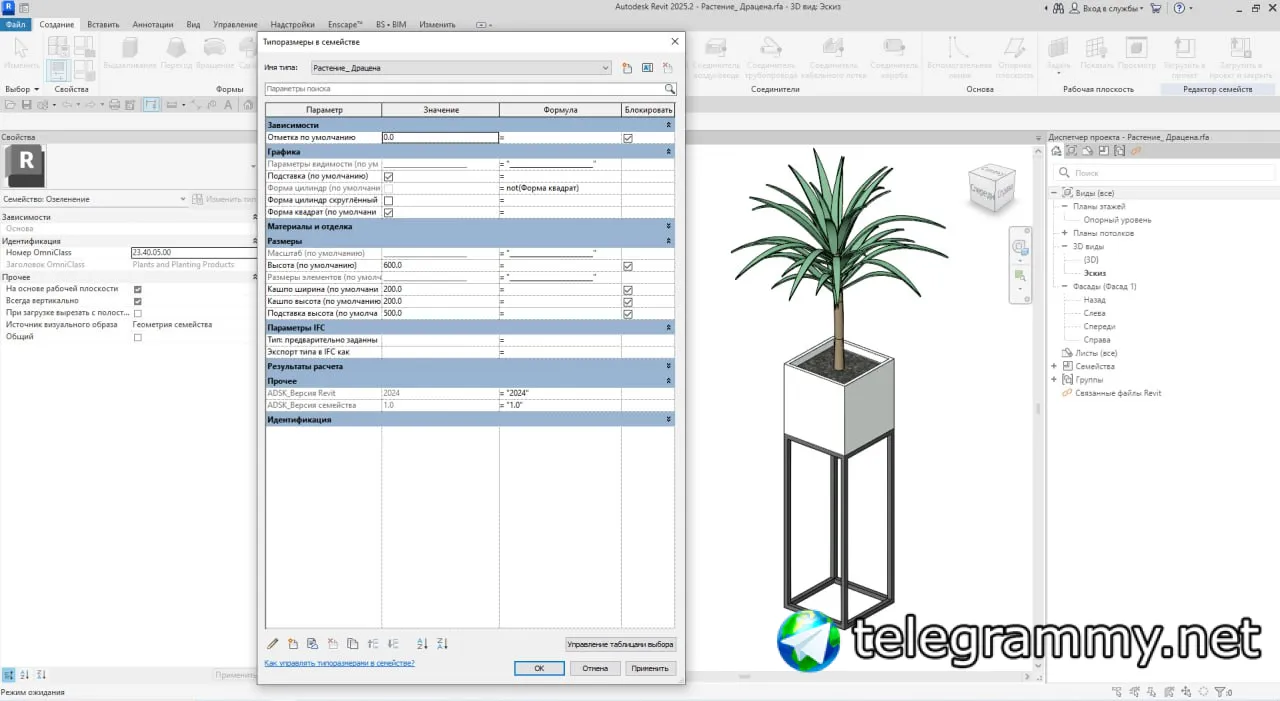1280x701 pixels.
Task: Click the Связанные файлы Revit link icon
Action: pyautogui.click(x=1066, y=393)
